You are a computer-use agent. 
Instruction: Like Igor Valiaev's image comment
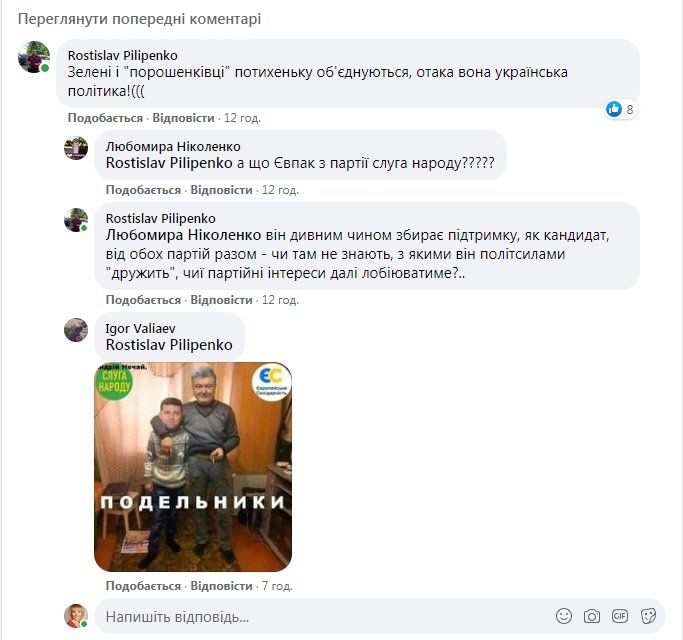coord(143,586)
